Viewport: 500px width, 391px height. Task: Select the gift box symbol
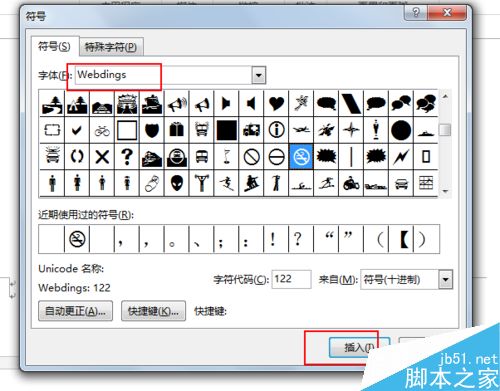point(177,130)
